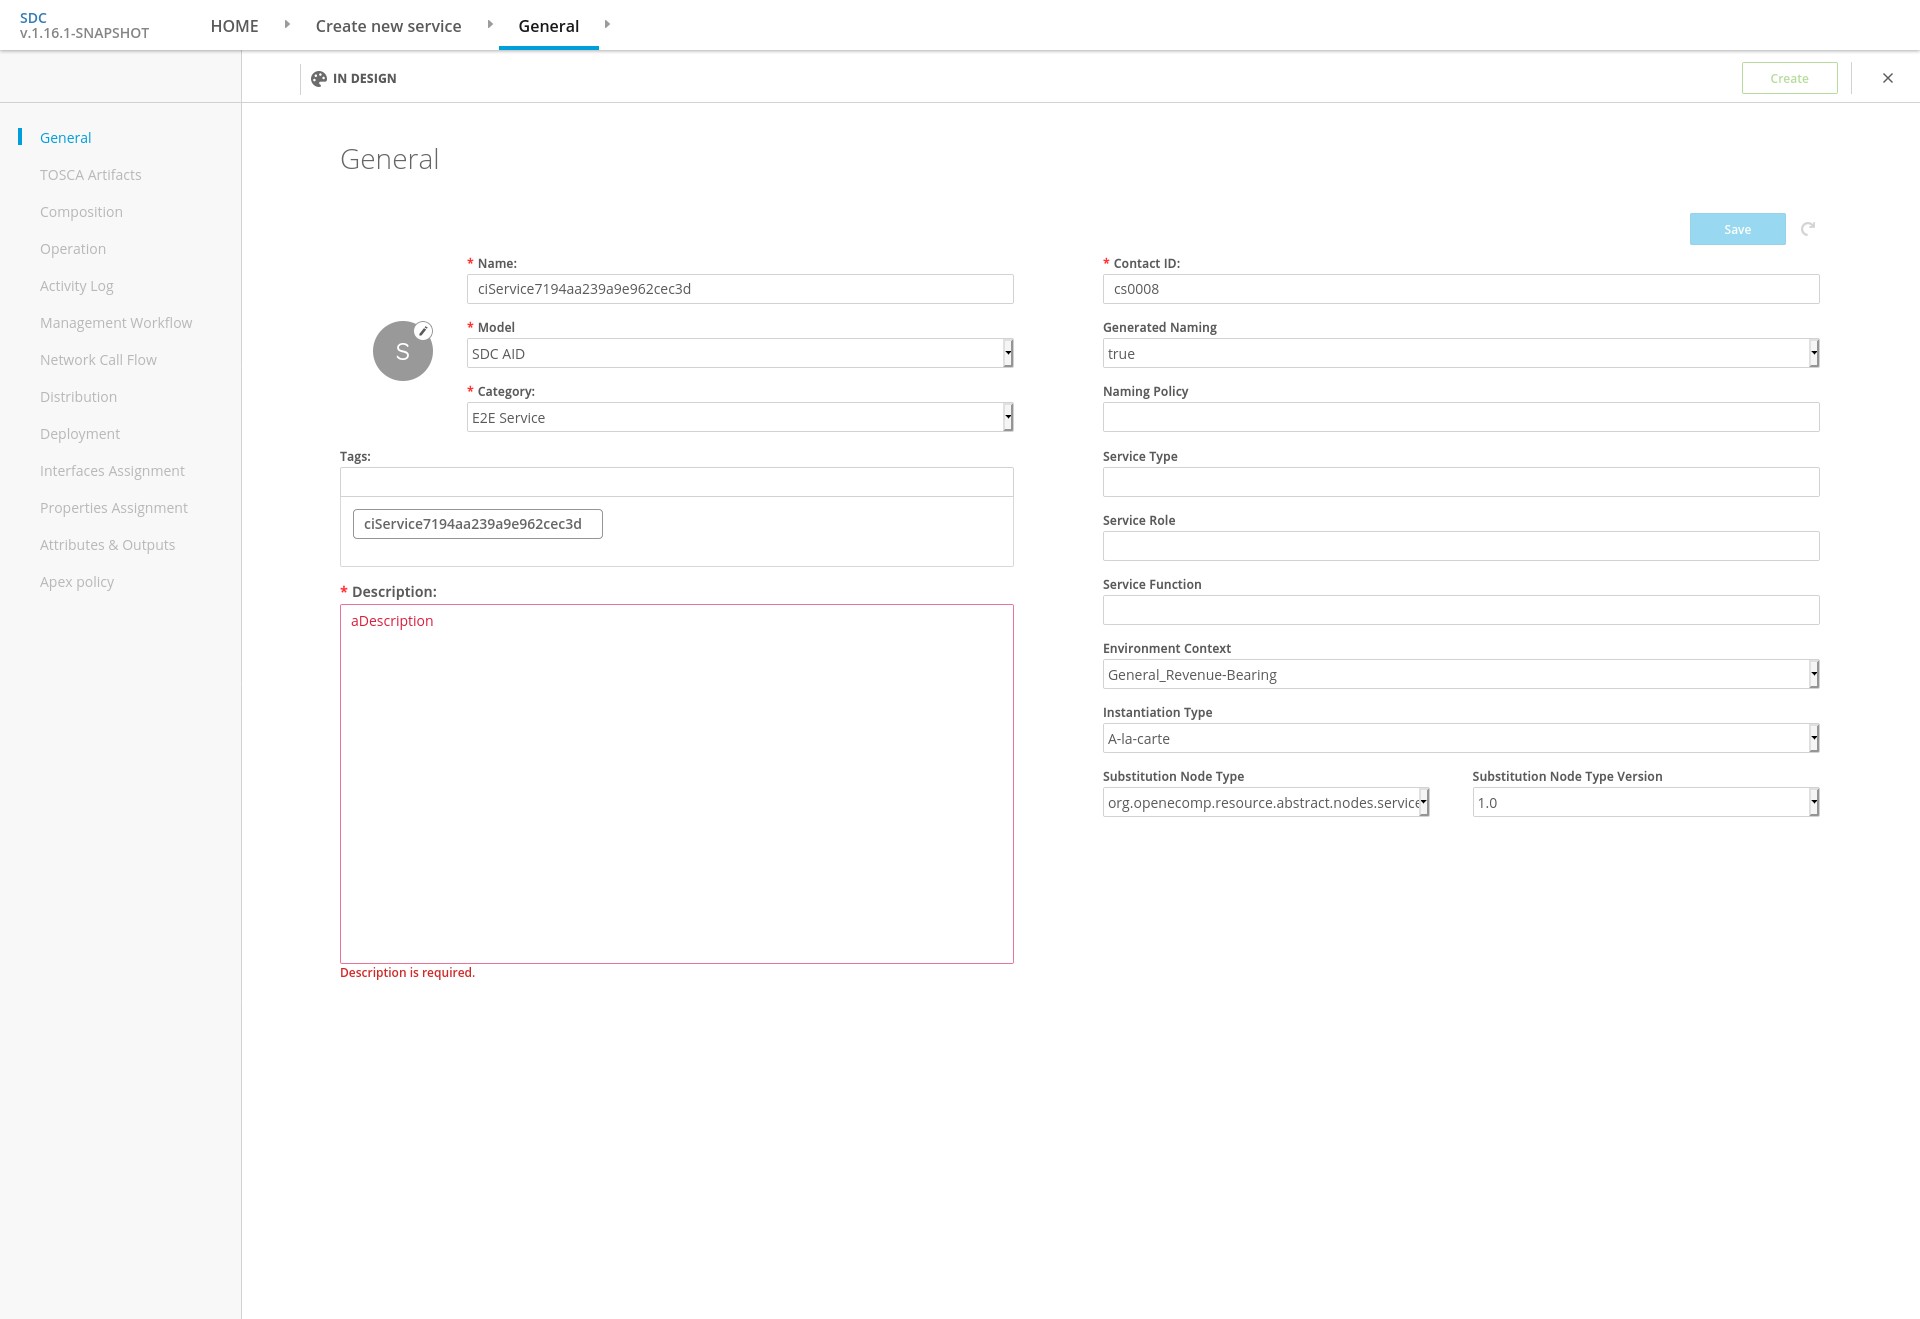Open the Model dropdown showing SDC AID

click(740, 353)
